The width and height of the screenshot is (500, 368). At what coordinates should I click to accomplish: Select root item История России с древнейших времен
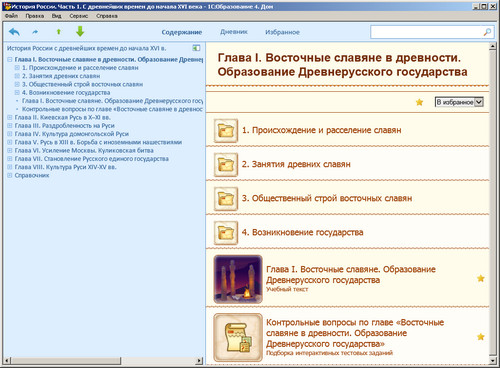(87, 48)
